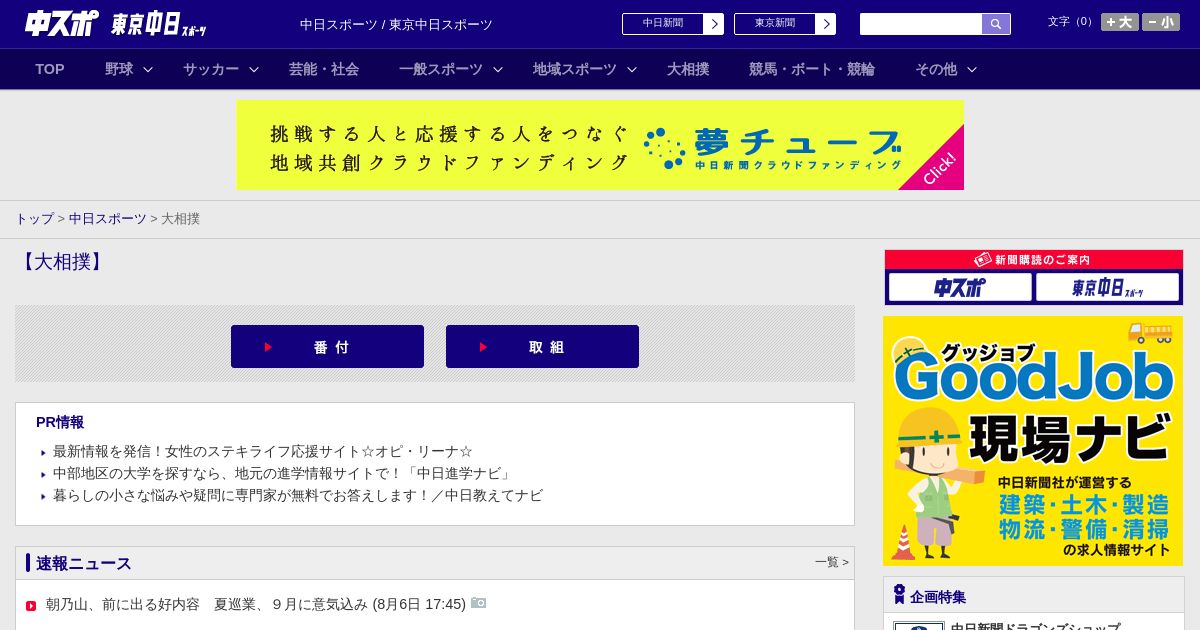Increase text size with ＋大 button

click(x=1120, y=22)
